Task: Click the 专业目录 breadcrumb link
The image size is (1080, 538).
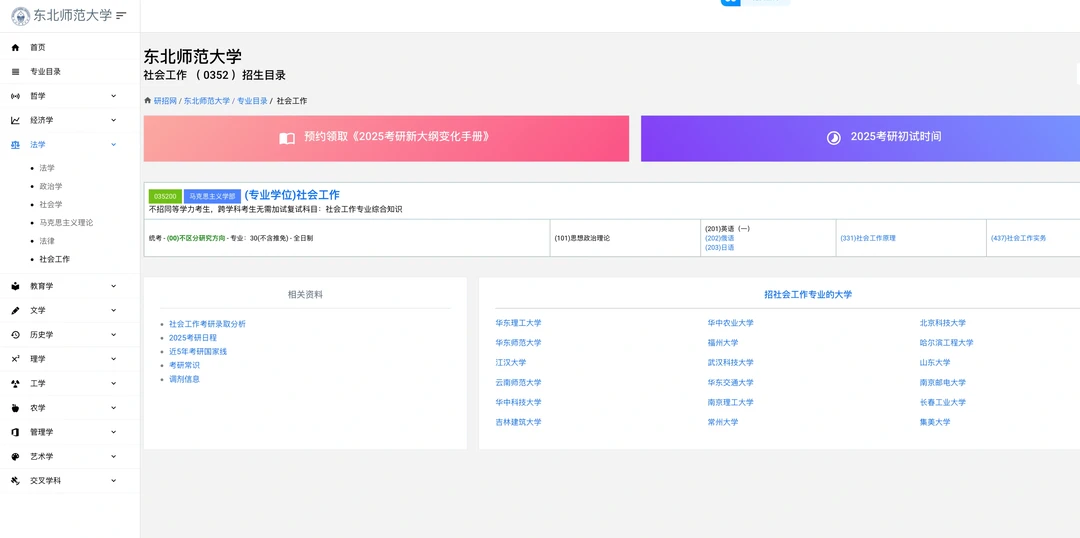Action: click(x=252, y=101)
